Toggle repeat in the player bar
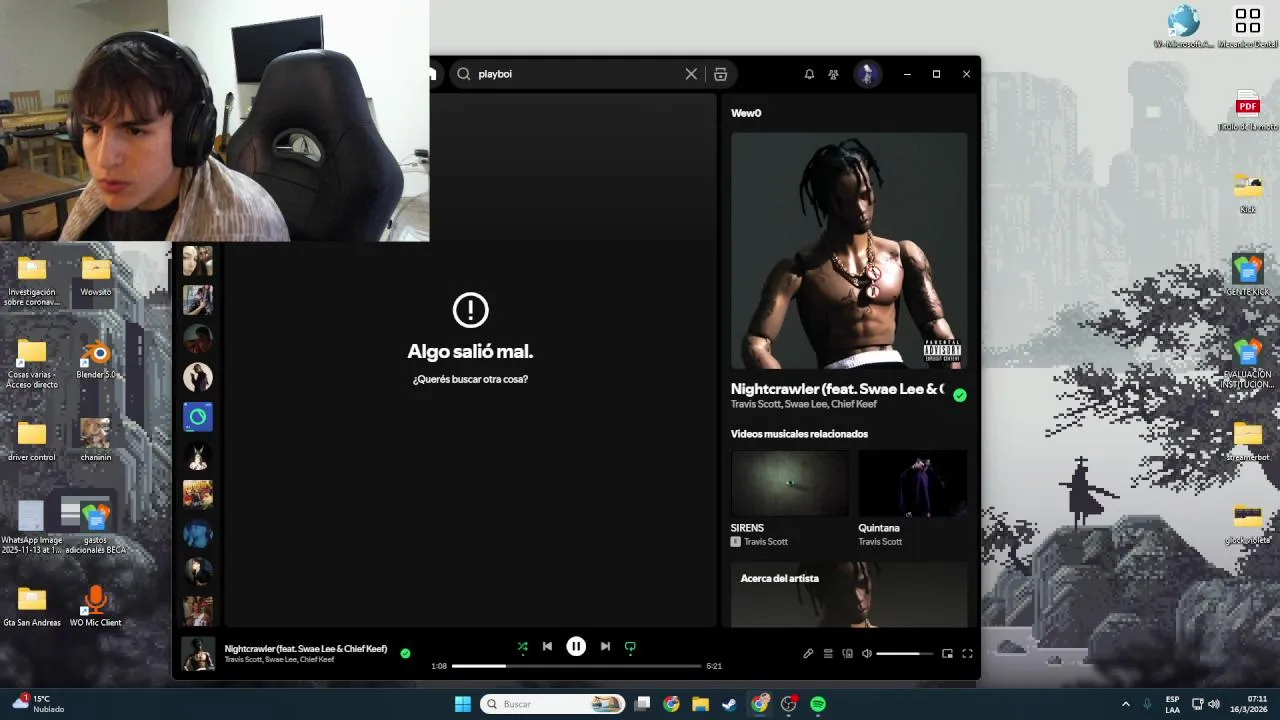1280x720 pixels. 630,647
